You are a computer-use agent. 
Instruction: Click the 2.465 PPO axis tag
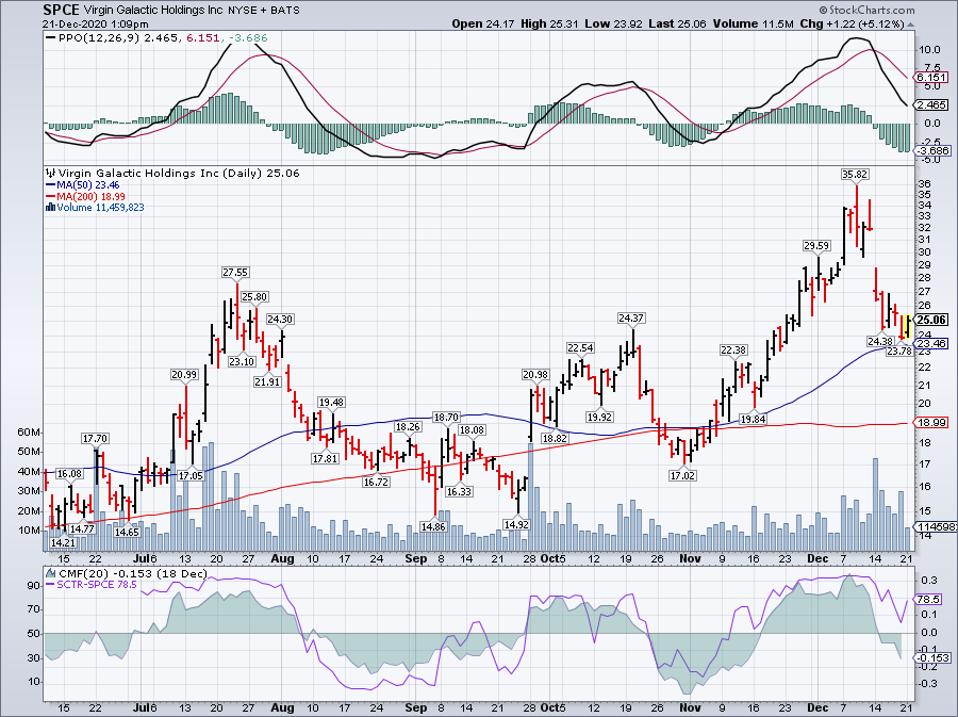tap(932, 105)
